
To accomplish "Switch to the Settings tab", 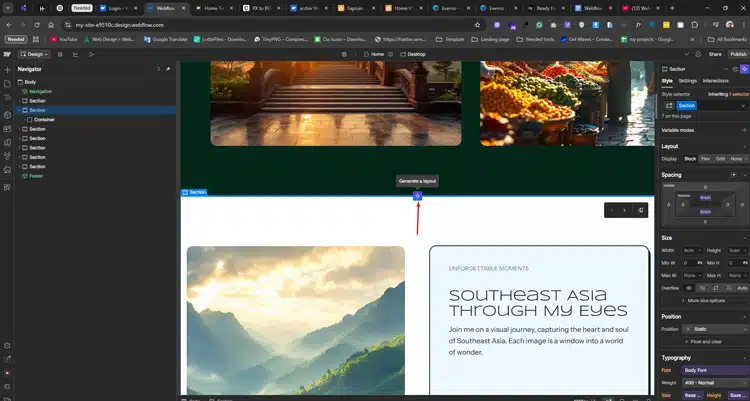I will click(x=687, y=81).
